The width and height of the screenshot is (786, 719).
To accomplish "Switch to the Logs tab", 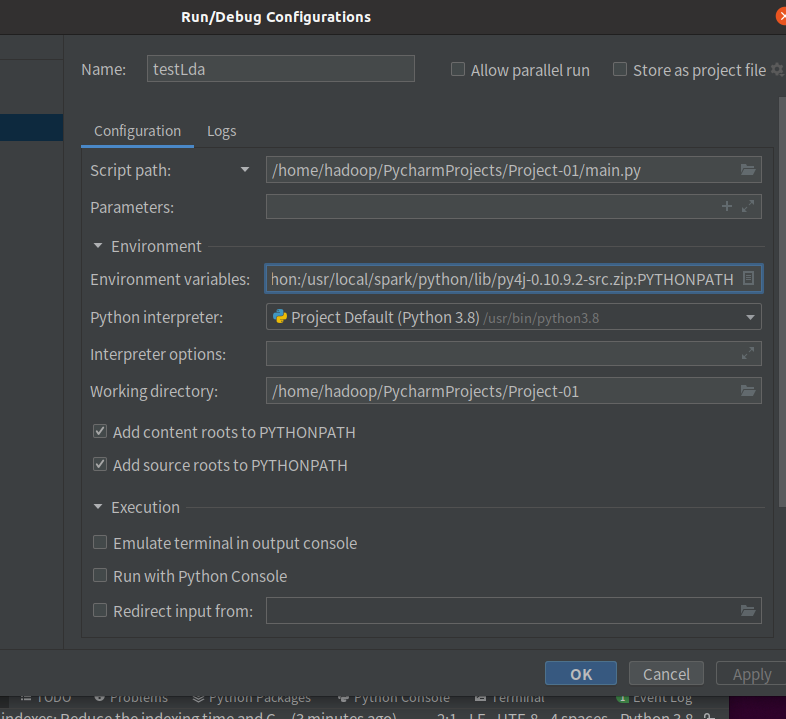I will point(221,131).
